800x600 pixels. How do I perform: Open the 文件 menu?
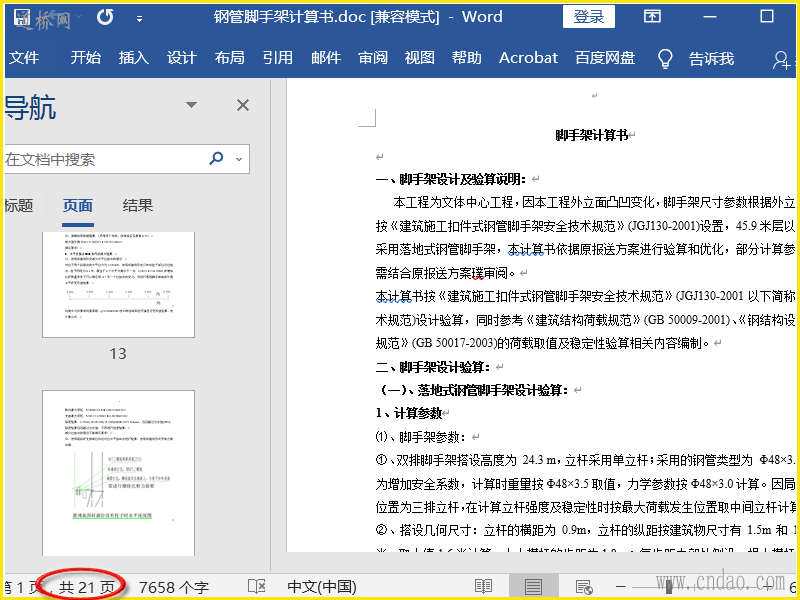24,58
